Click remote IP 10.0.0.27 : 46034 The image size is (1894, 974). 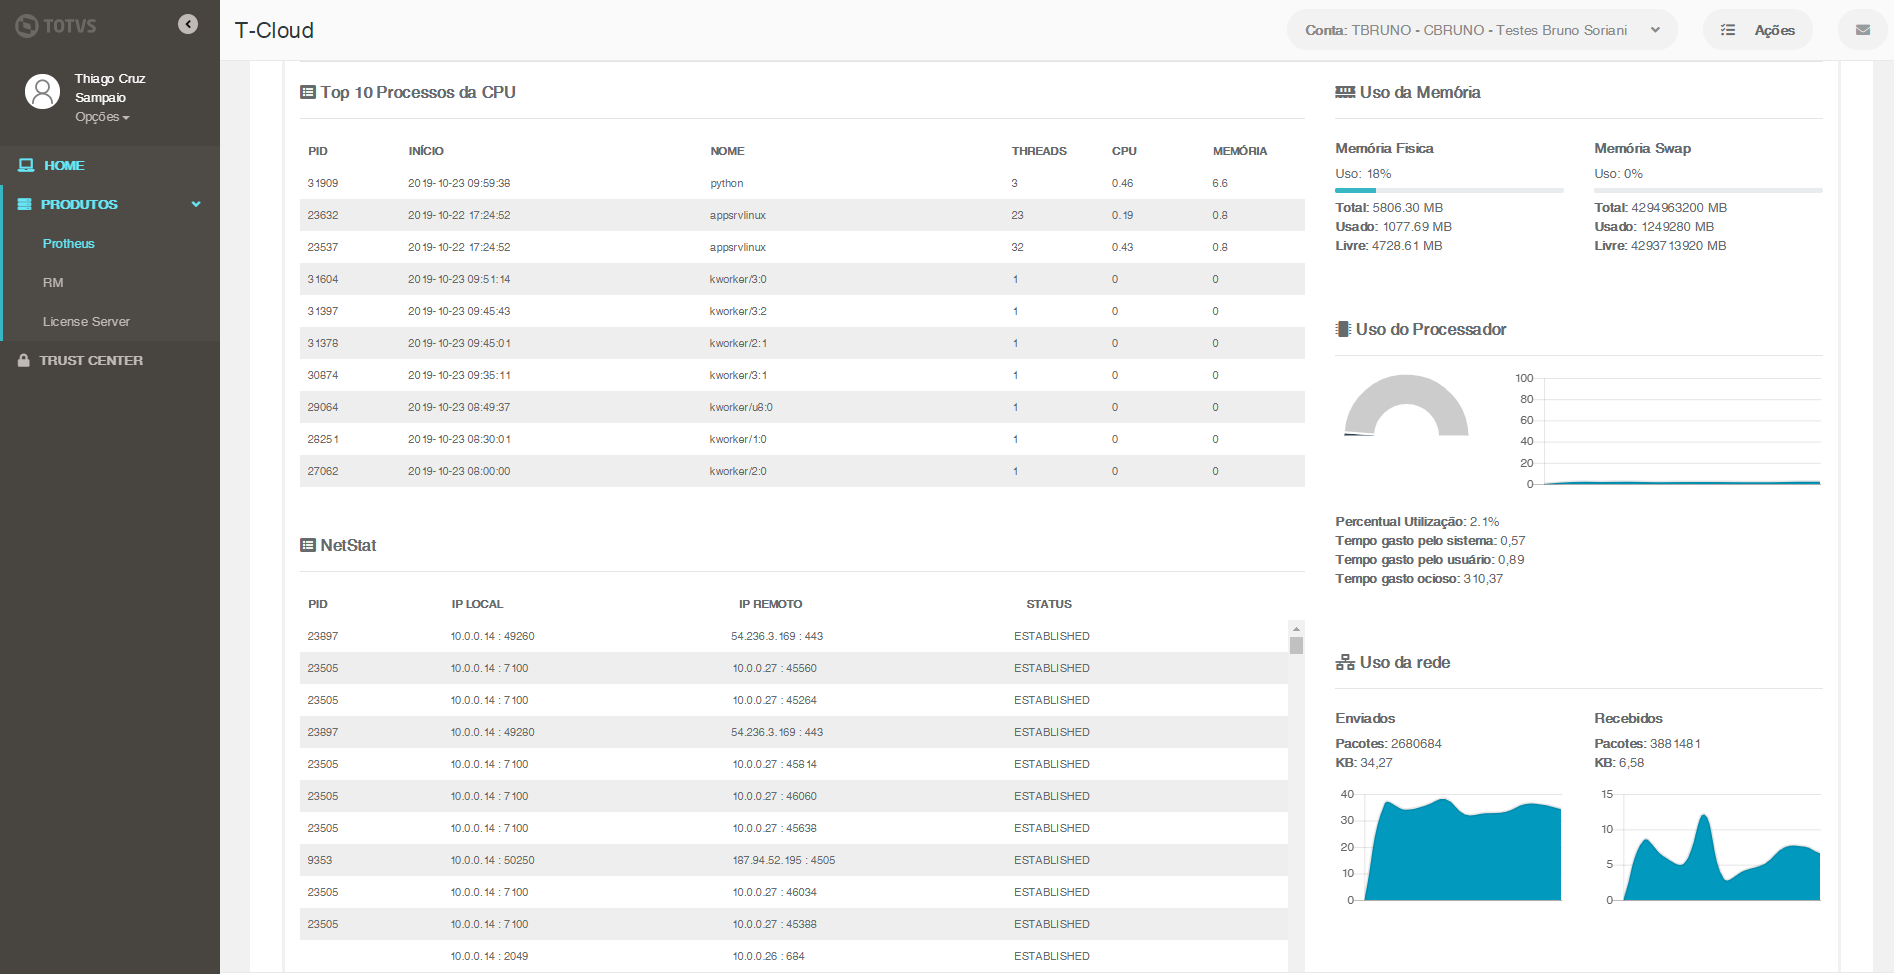(775, 892)
